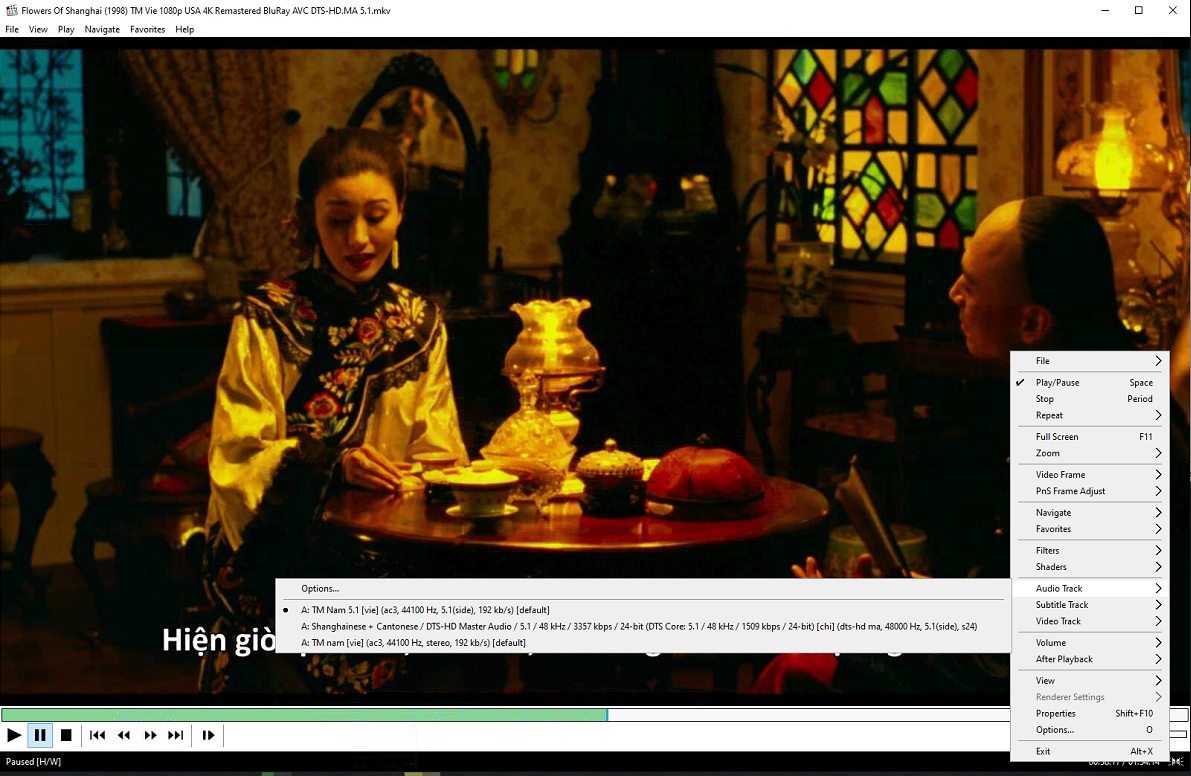Click the unplayed portion of seek bar
This screenshot has width=1191, height=776.
[809, 714]
